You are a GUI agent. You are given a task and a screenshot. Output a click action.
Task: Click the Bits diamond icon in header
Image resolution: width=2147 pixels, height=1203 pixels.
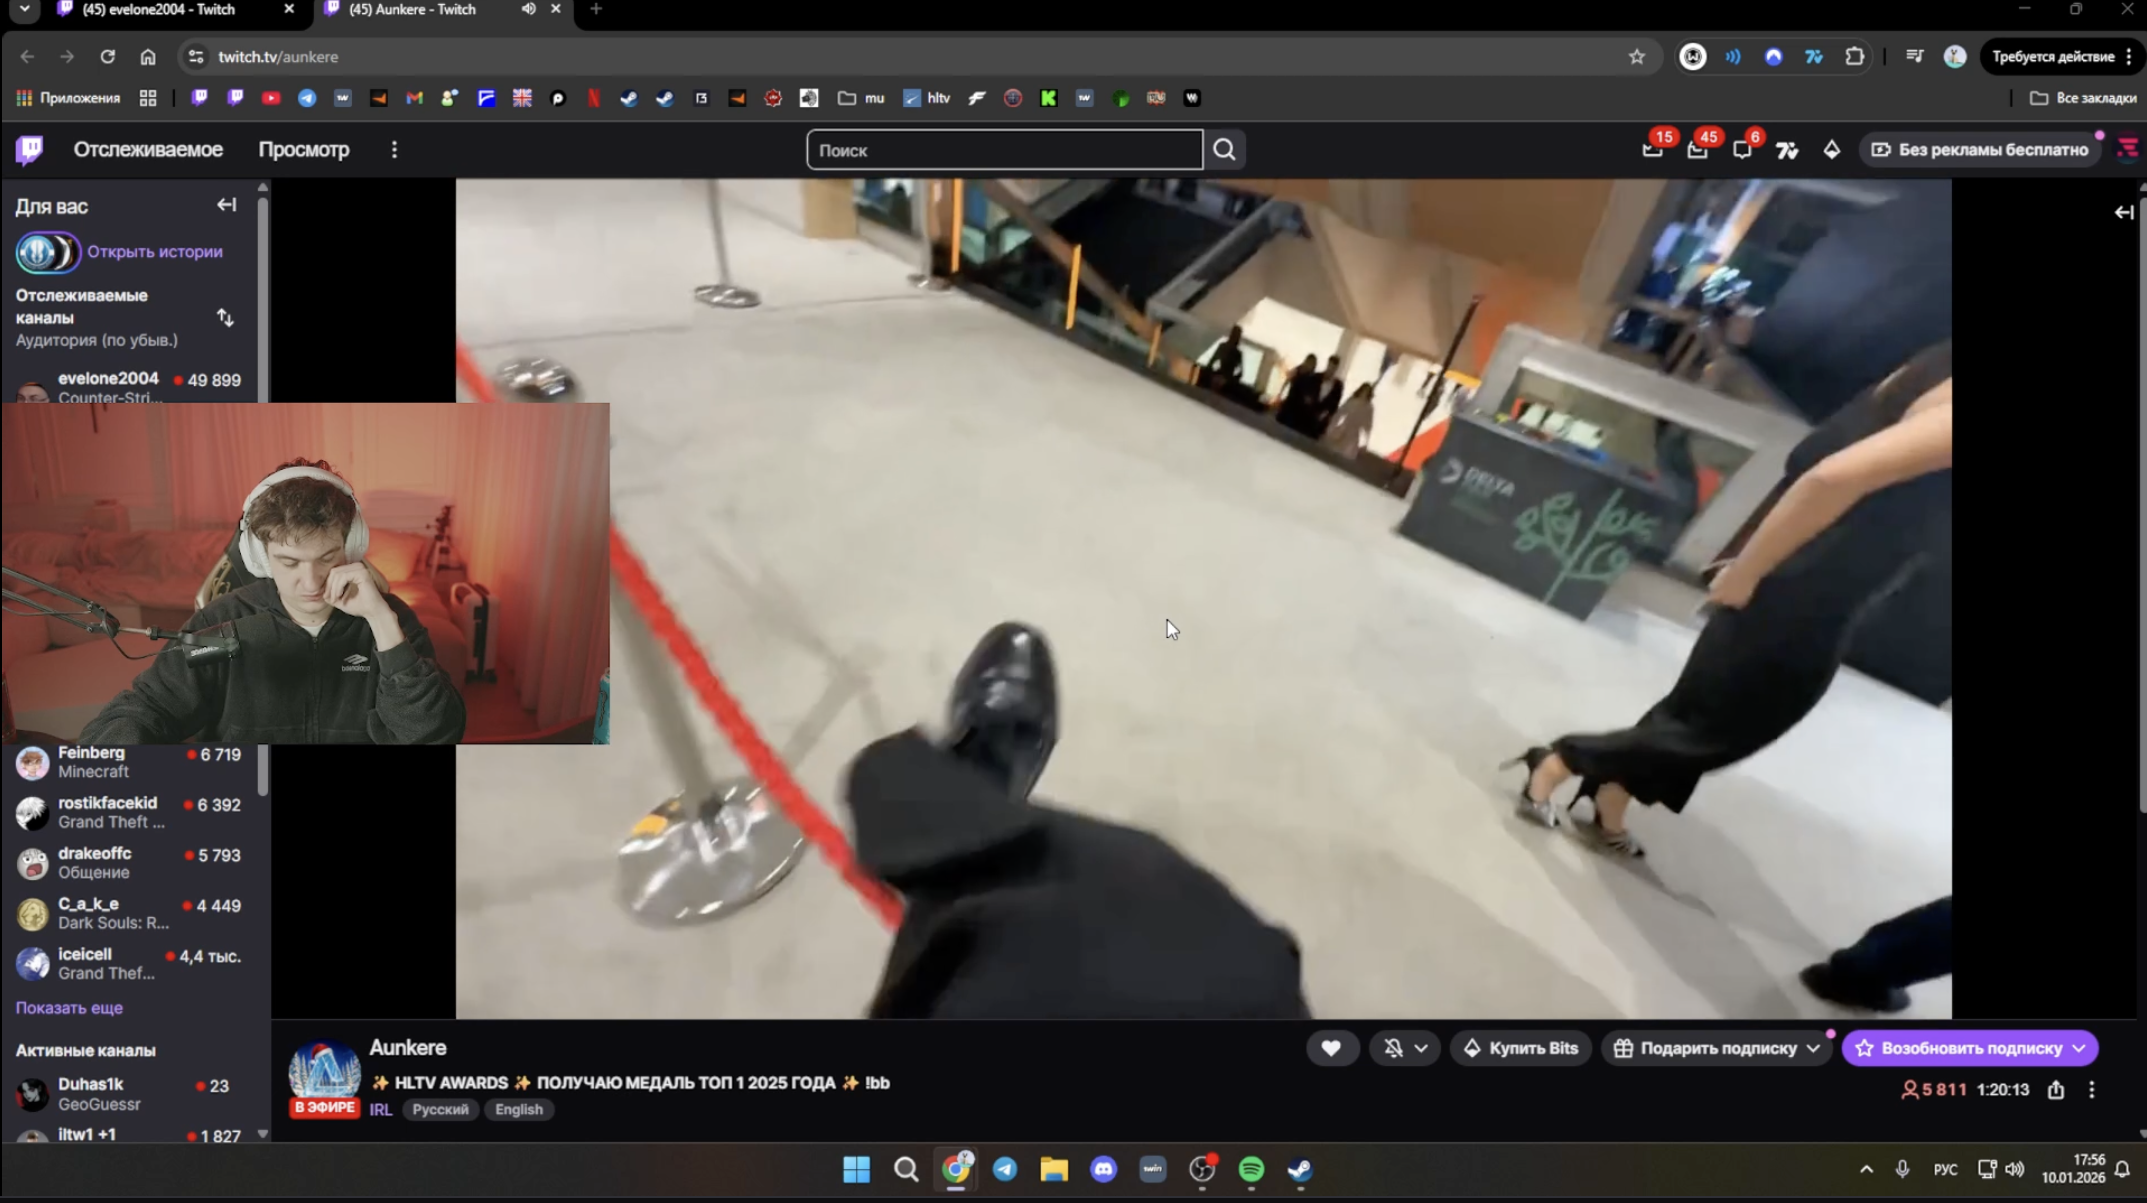tap(1831, 150)
